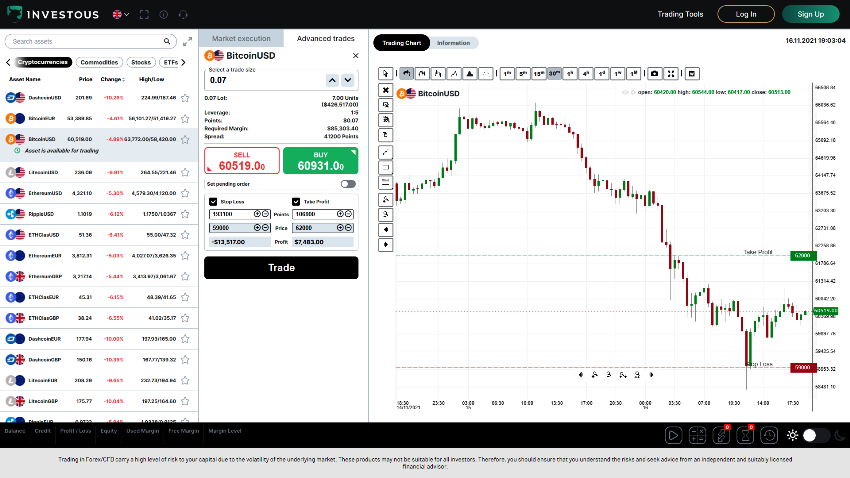Image resolution: width=850 pixels, height=478 pixels.
Task: Uncheck the Take Profit checkbox
Action: (x=296, y=202)
